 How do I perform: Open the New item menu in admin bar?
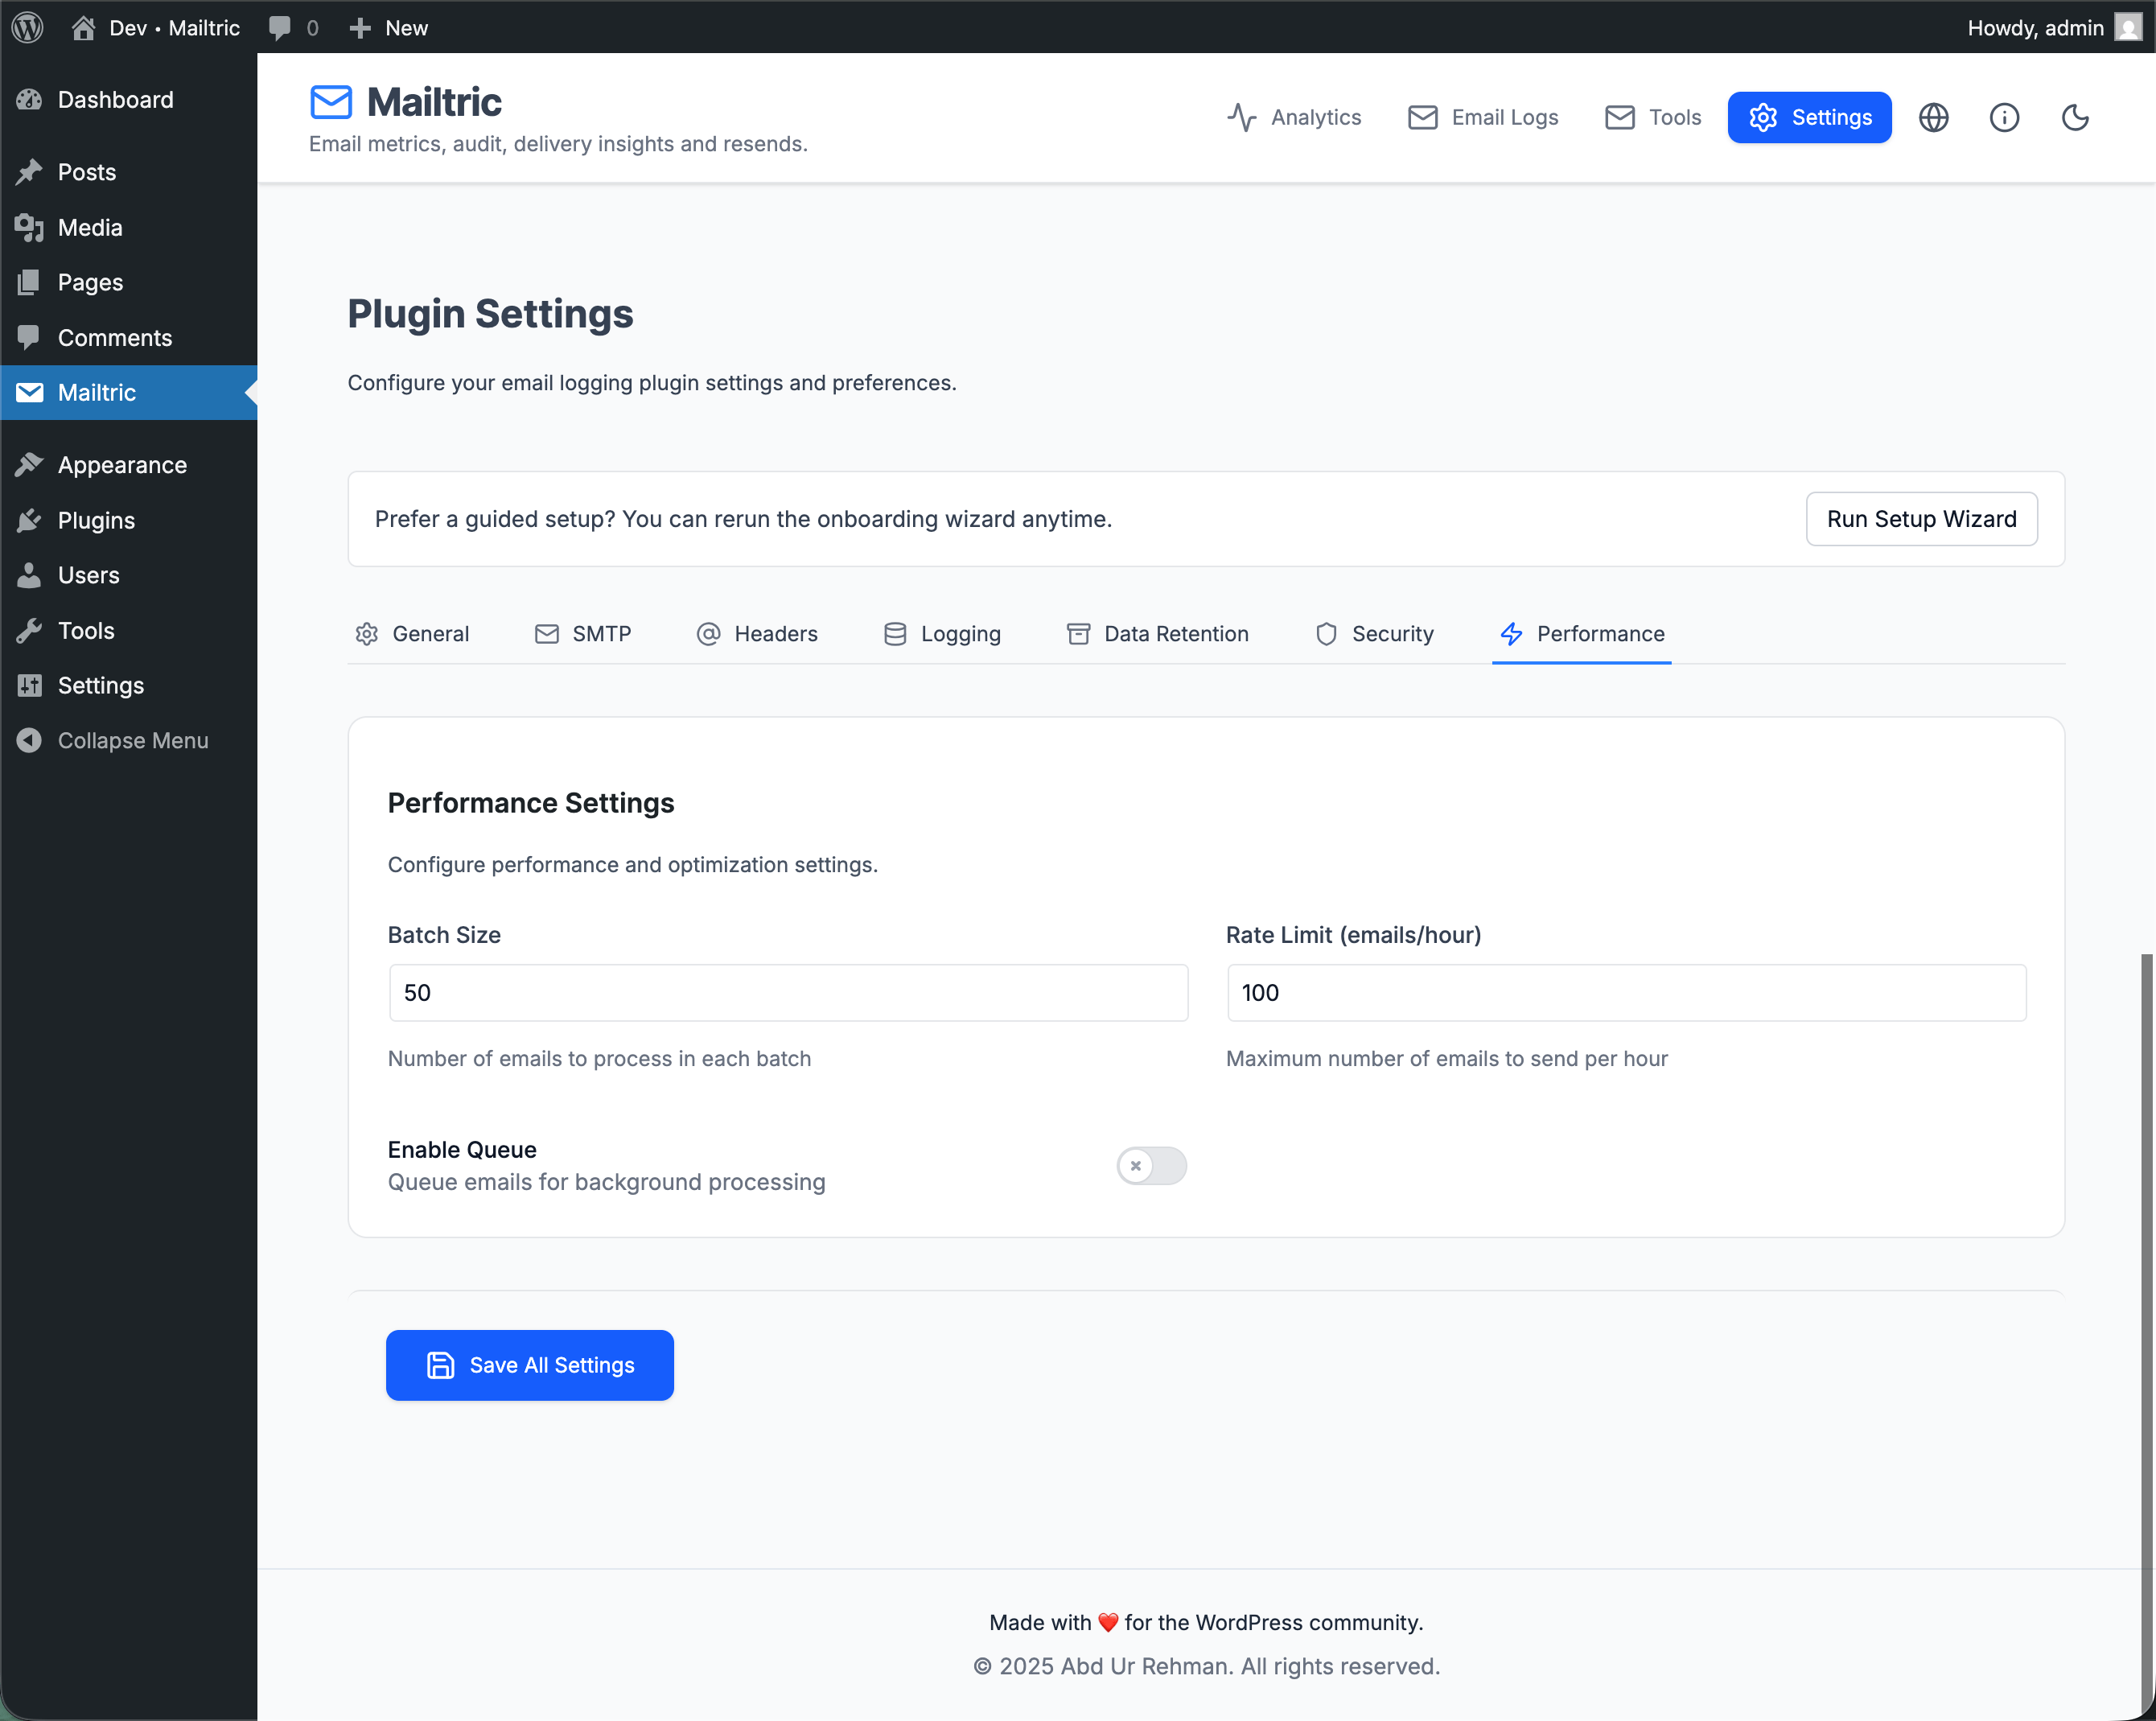(x=388, y=27)
